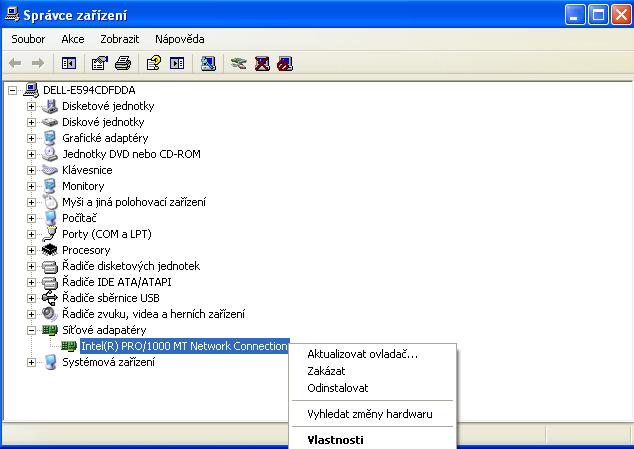The image size is (634, 449).
Task: Click the computer icon beside DELL-E594CDFDDA
Action: coord(31,90)
